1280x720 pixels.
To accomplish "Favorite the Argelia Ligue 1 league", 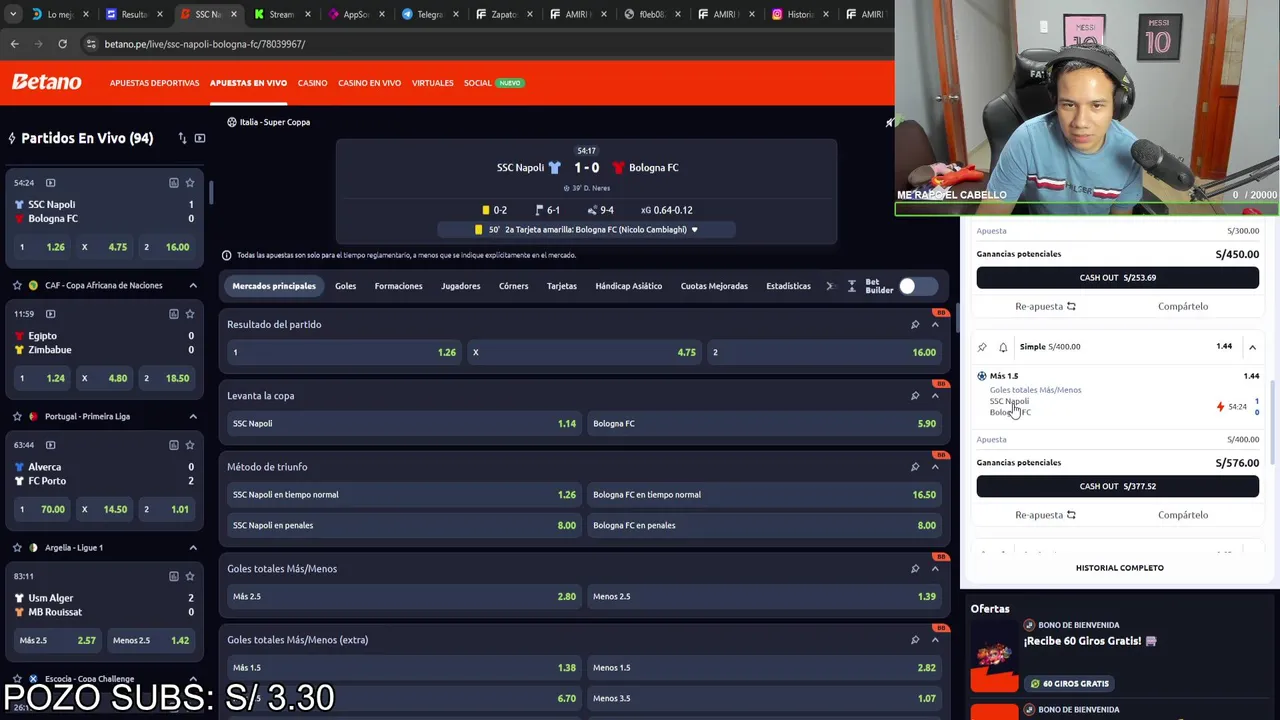I will tap(17, 547).
